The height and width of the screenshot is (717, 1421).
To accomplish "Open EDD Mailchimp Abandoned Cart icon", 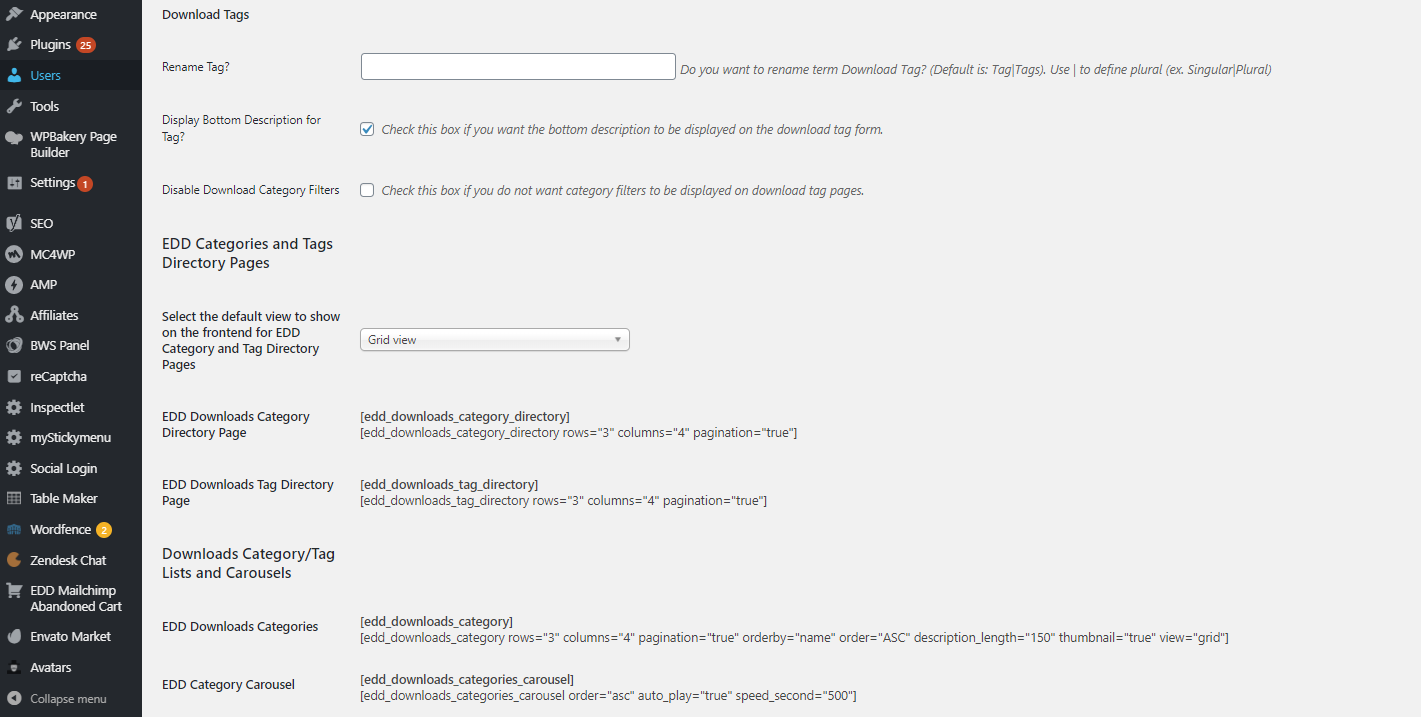I will pyautogui.click(x=14, y=591).
